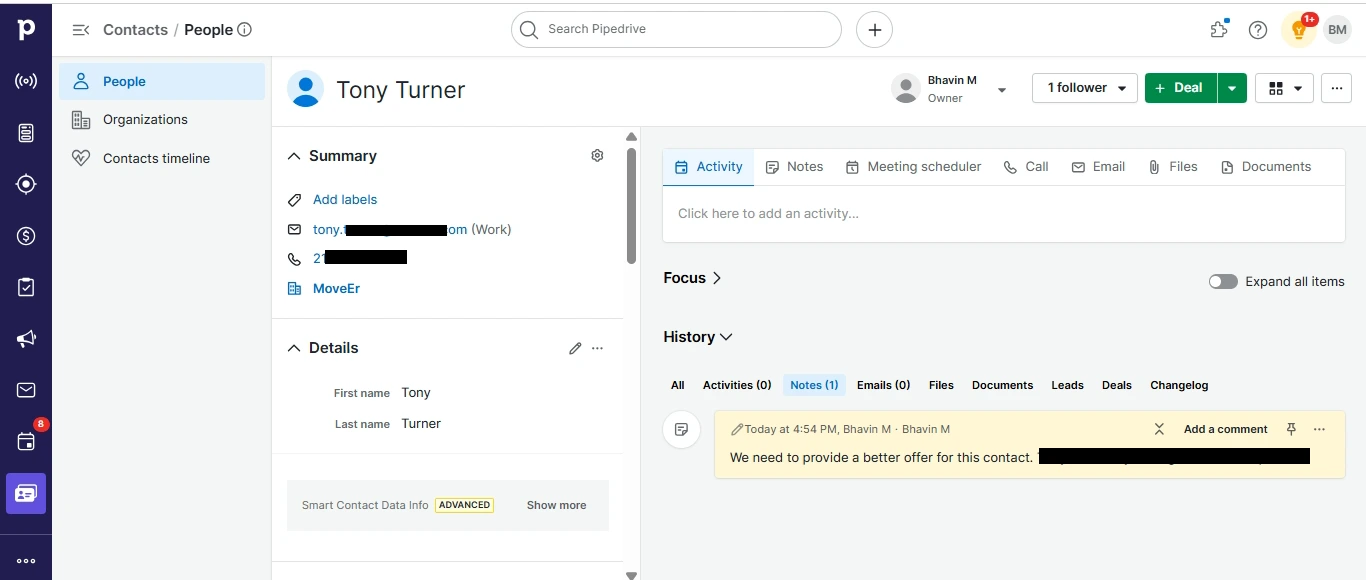Click the add an activity field
The width and height of the screenshot is (1366, 580).
[x=1003, y=213]
